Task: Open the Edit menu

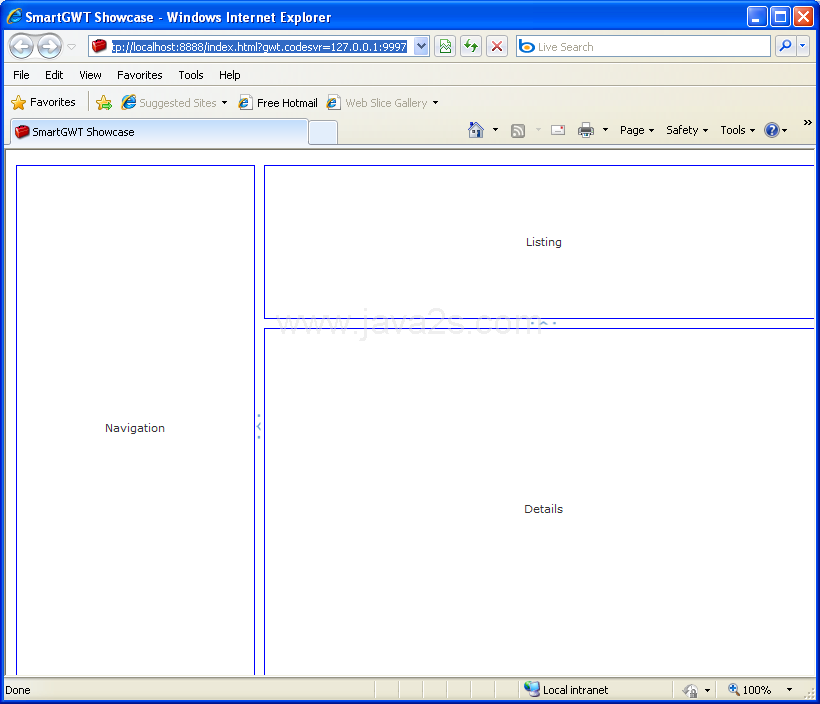Action: pyautogui.click(x=54, y=75)
